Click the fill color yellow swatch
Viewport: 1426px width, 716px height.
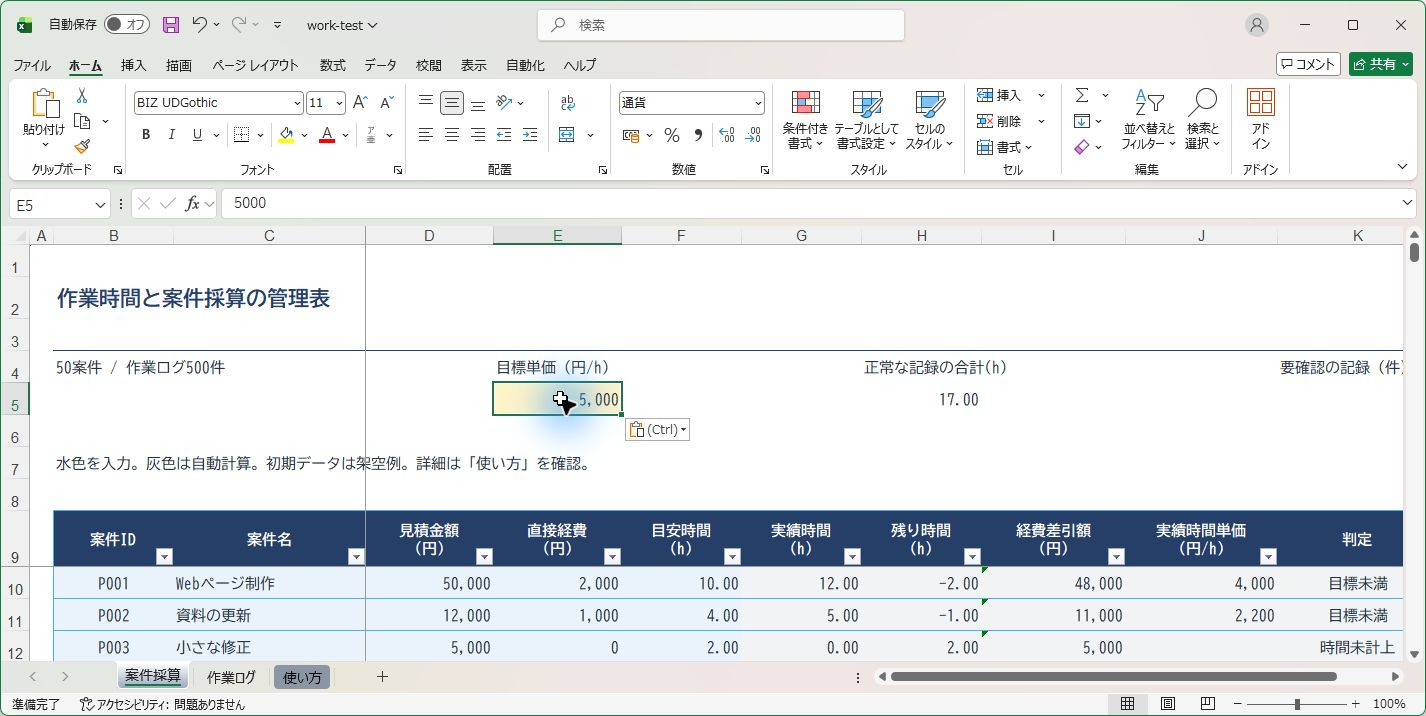(x=286, y=135)
